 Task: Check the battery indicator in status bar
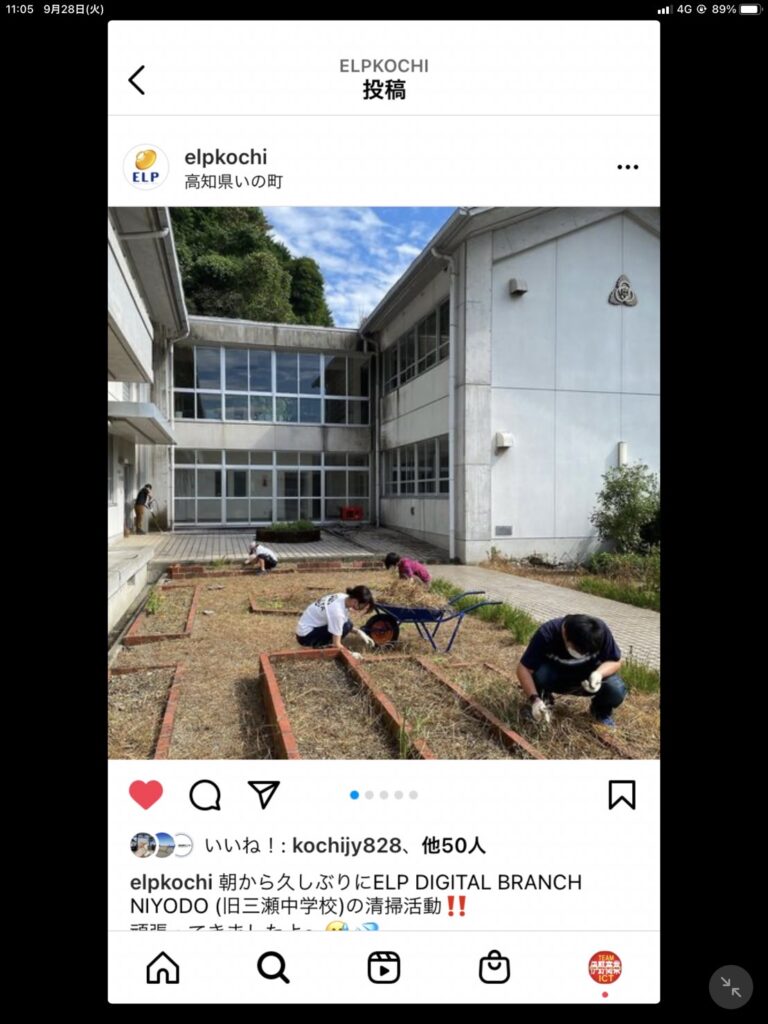(750, 9)
